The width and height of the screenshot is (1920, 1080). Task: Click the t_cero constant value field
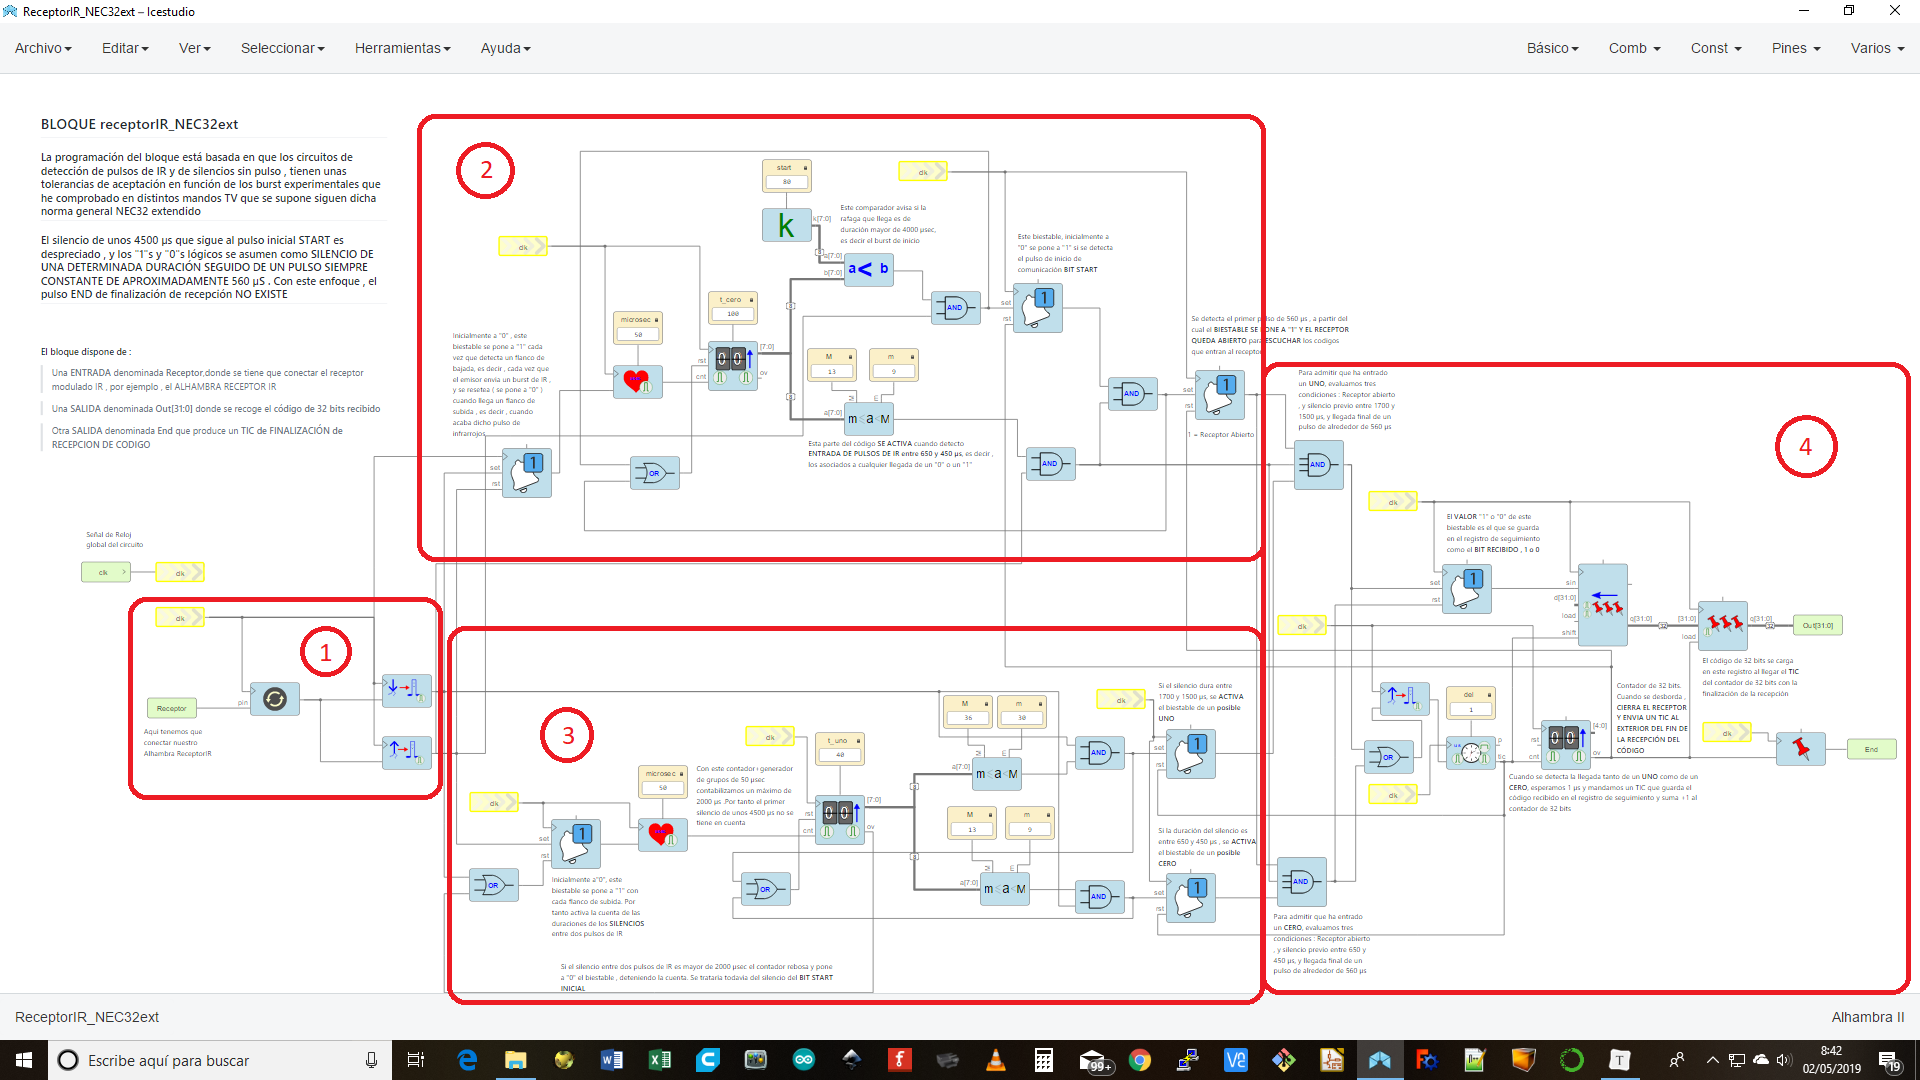(733, 314)
